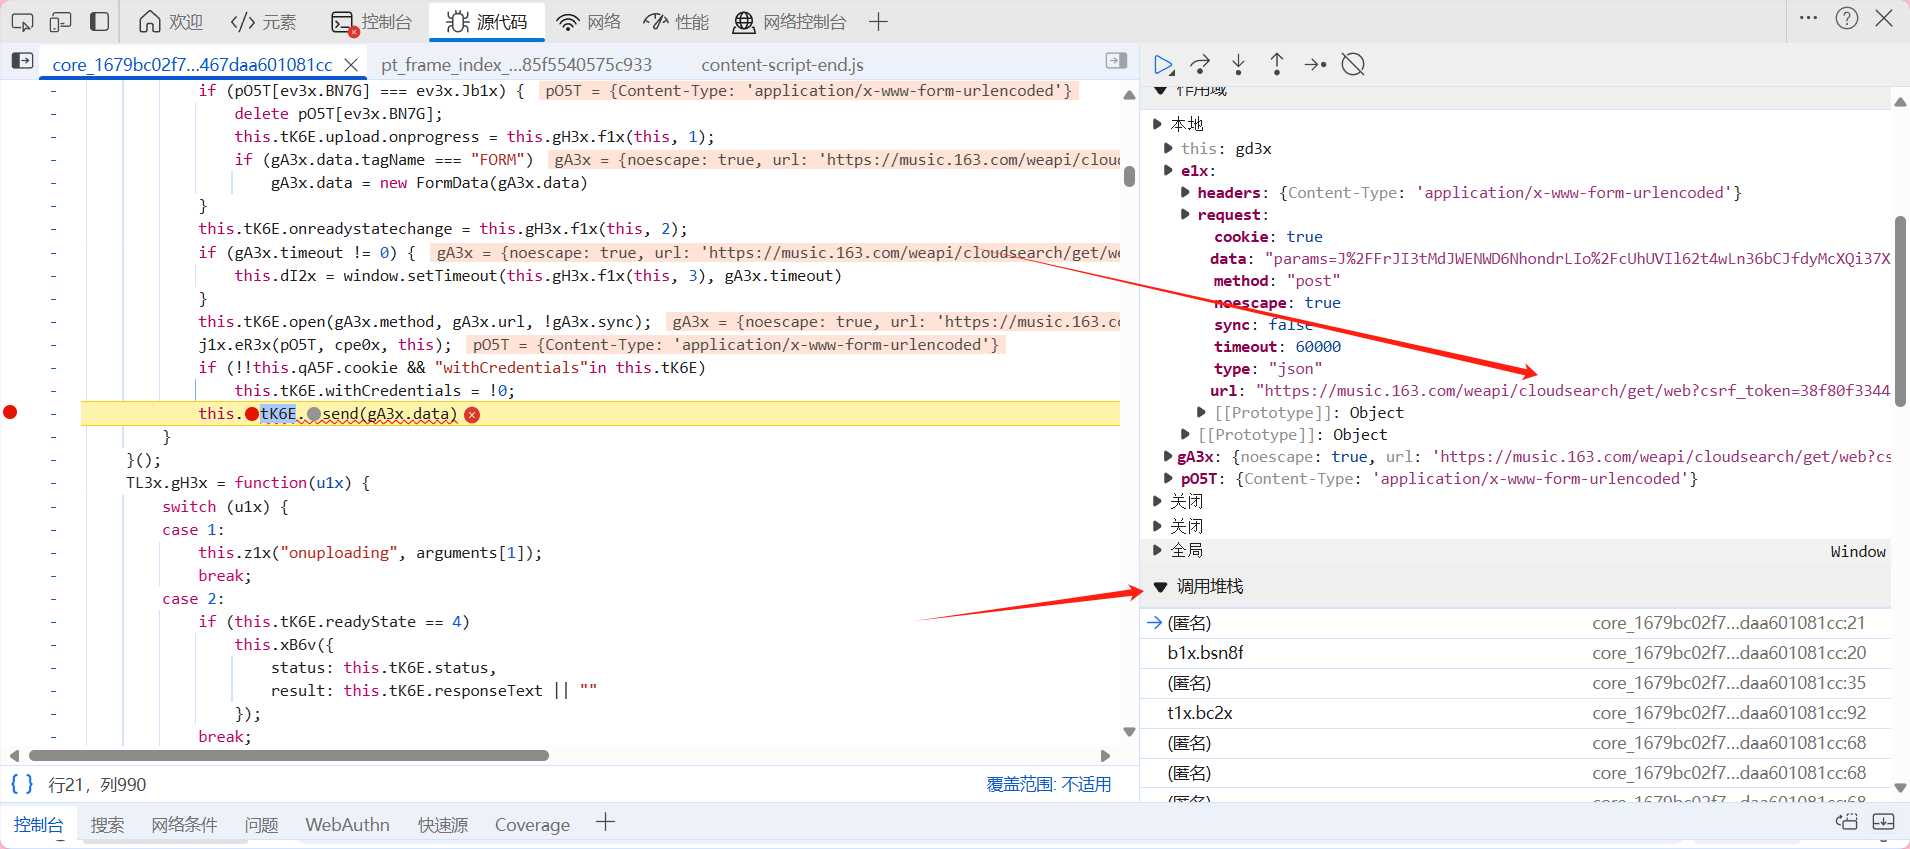Expand the headers property

(1185, 192)
